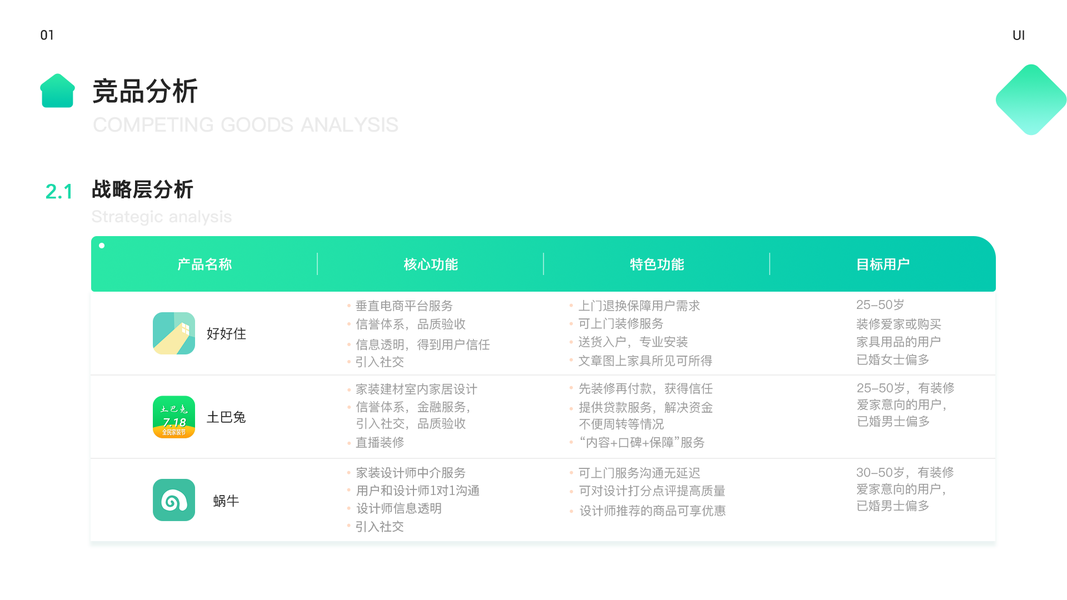This screenshot has width=1067, height=600.
Task: Click the text 家装建材室内家居设计
Action: (x=416, y=389)
